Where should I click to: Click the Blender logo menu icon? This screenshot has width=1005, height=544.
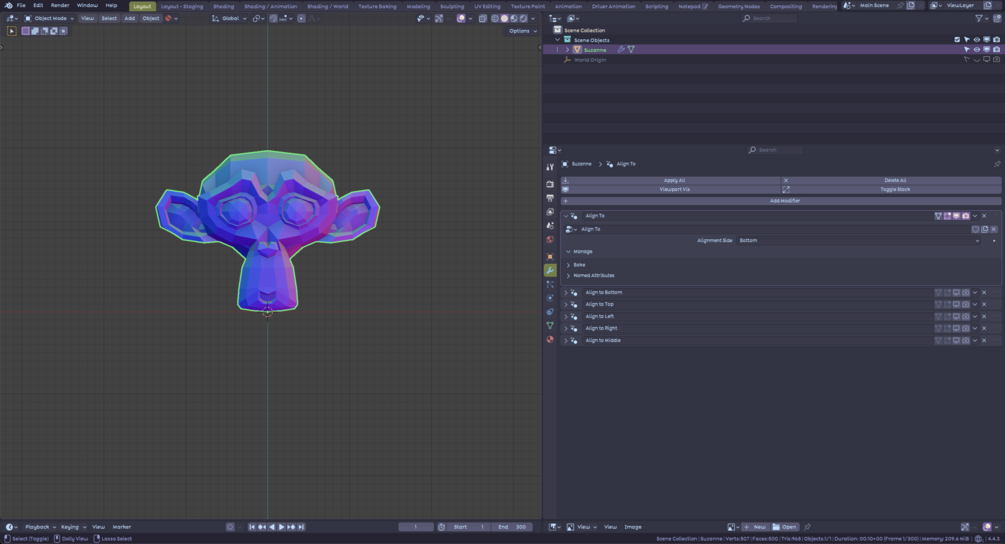tap(8, 5)
